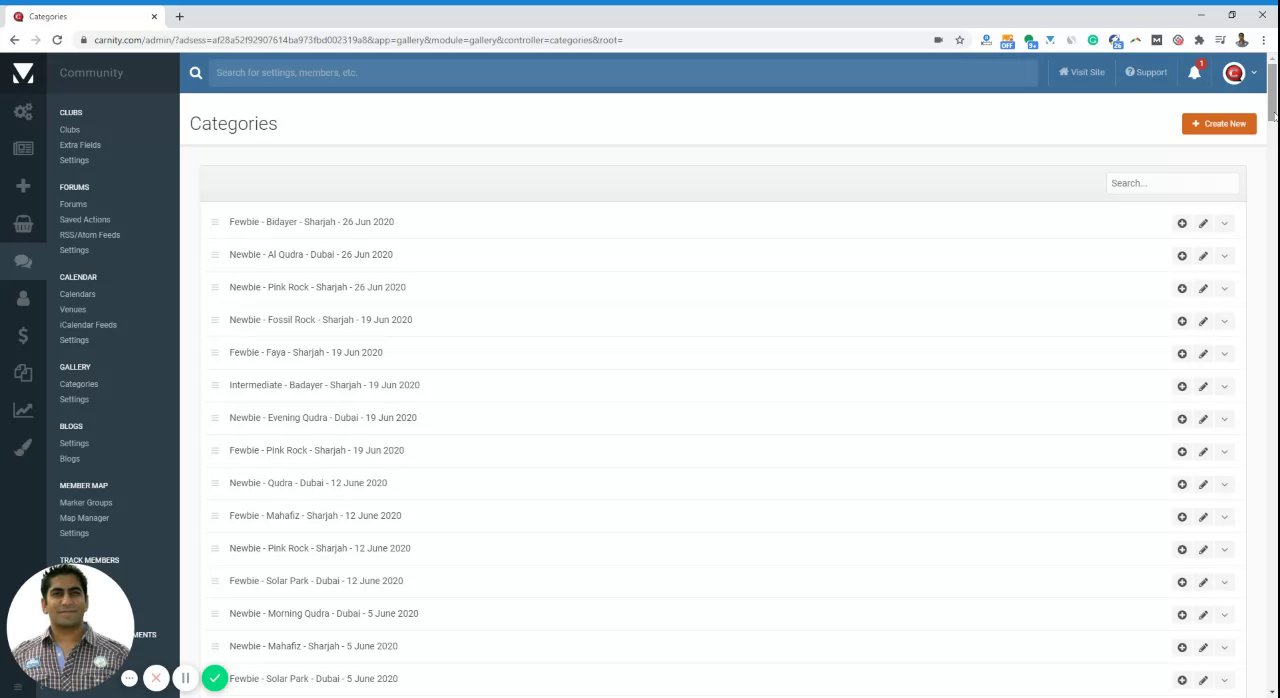Add subcategory to Newbie - Evening Qudra row

[1182, 419]
